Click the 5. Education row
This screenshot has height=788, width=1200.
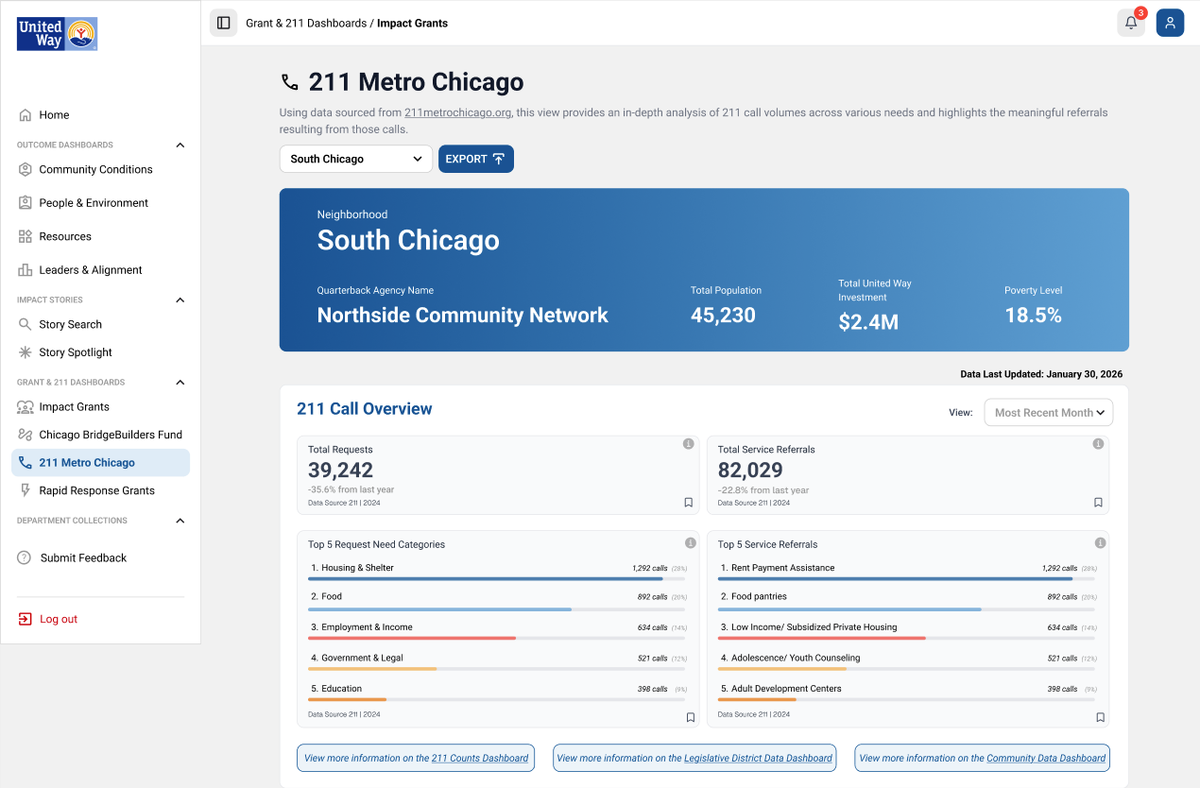pos(497,693)
